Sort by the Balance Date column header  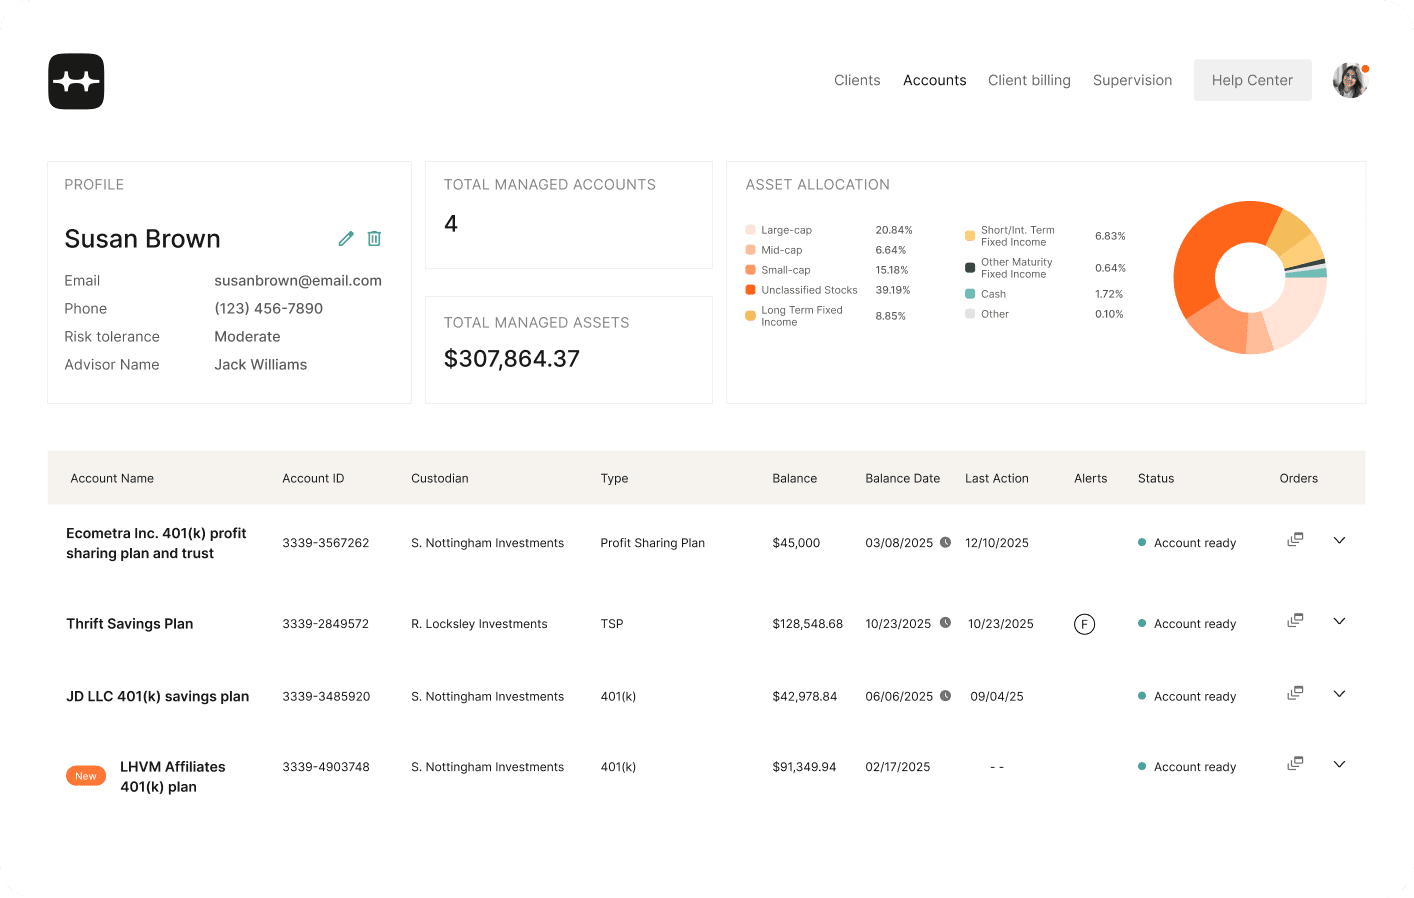902,478
